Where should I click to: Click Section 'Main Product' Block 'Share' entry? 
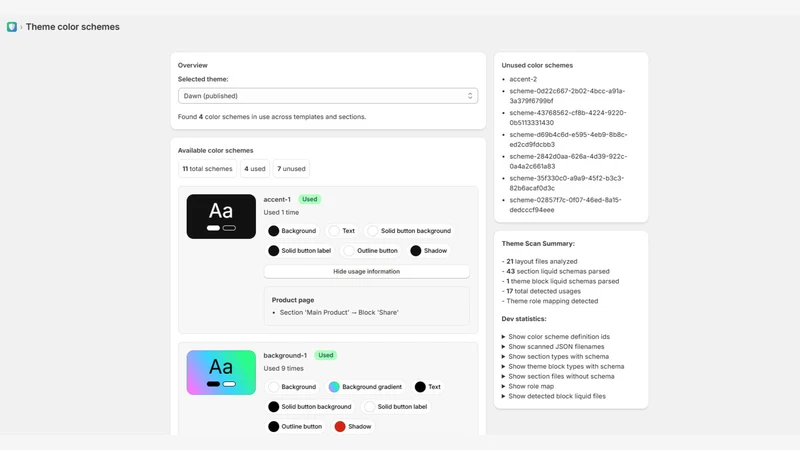point(339,312)
